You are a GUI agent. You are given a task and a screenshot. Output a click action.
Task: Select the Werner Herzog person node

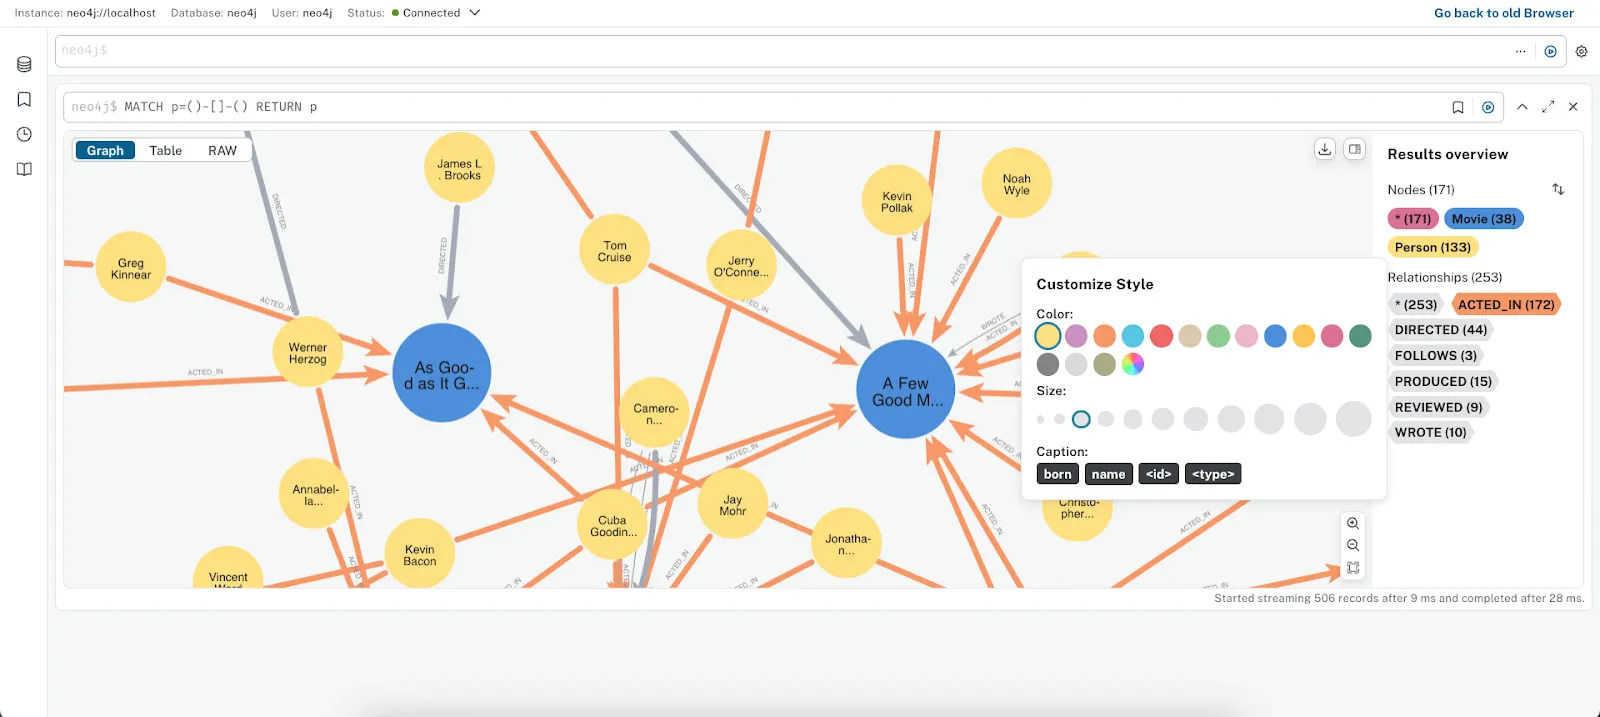pyautogui.click(x=308, y=352)
